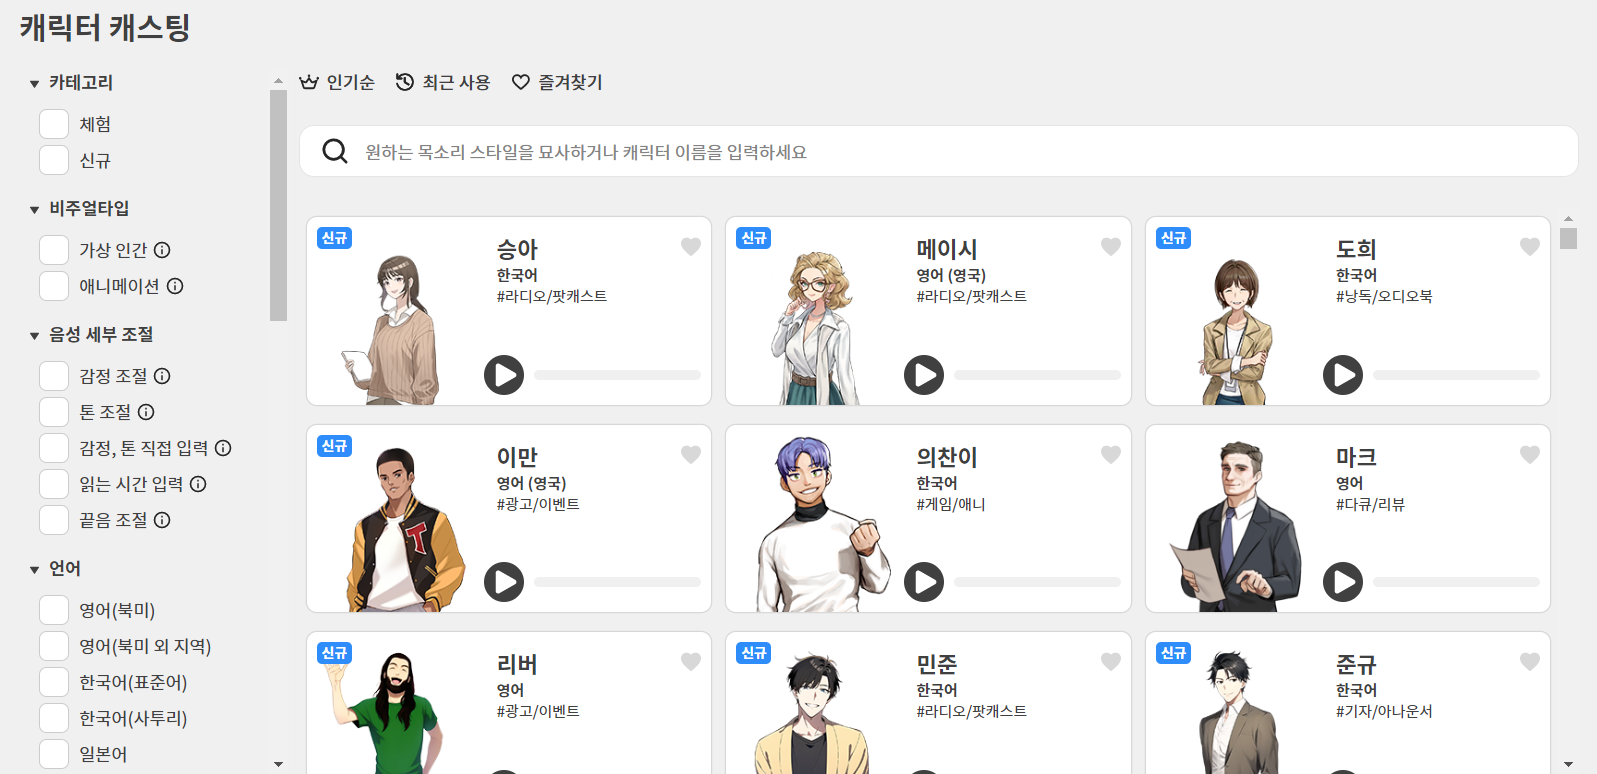
Task: Show 즐겨찾기 characters
Action: click(558, 82)
